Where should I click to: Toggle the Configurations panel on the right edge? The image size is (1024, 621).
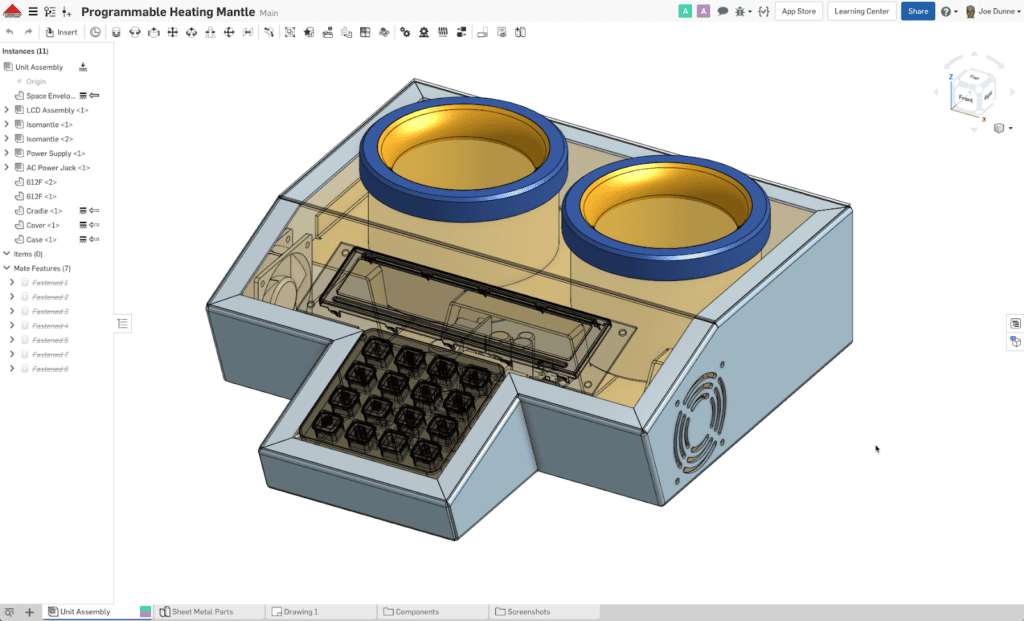[x=1014, y=322]
